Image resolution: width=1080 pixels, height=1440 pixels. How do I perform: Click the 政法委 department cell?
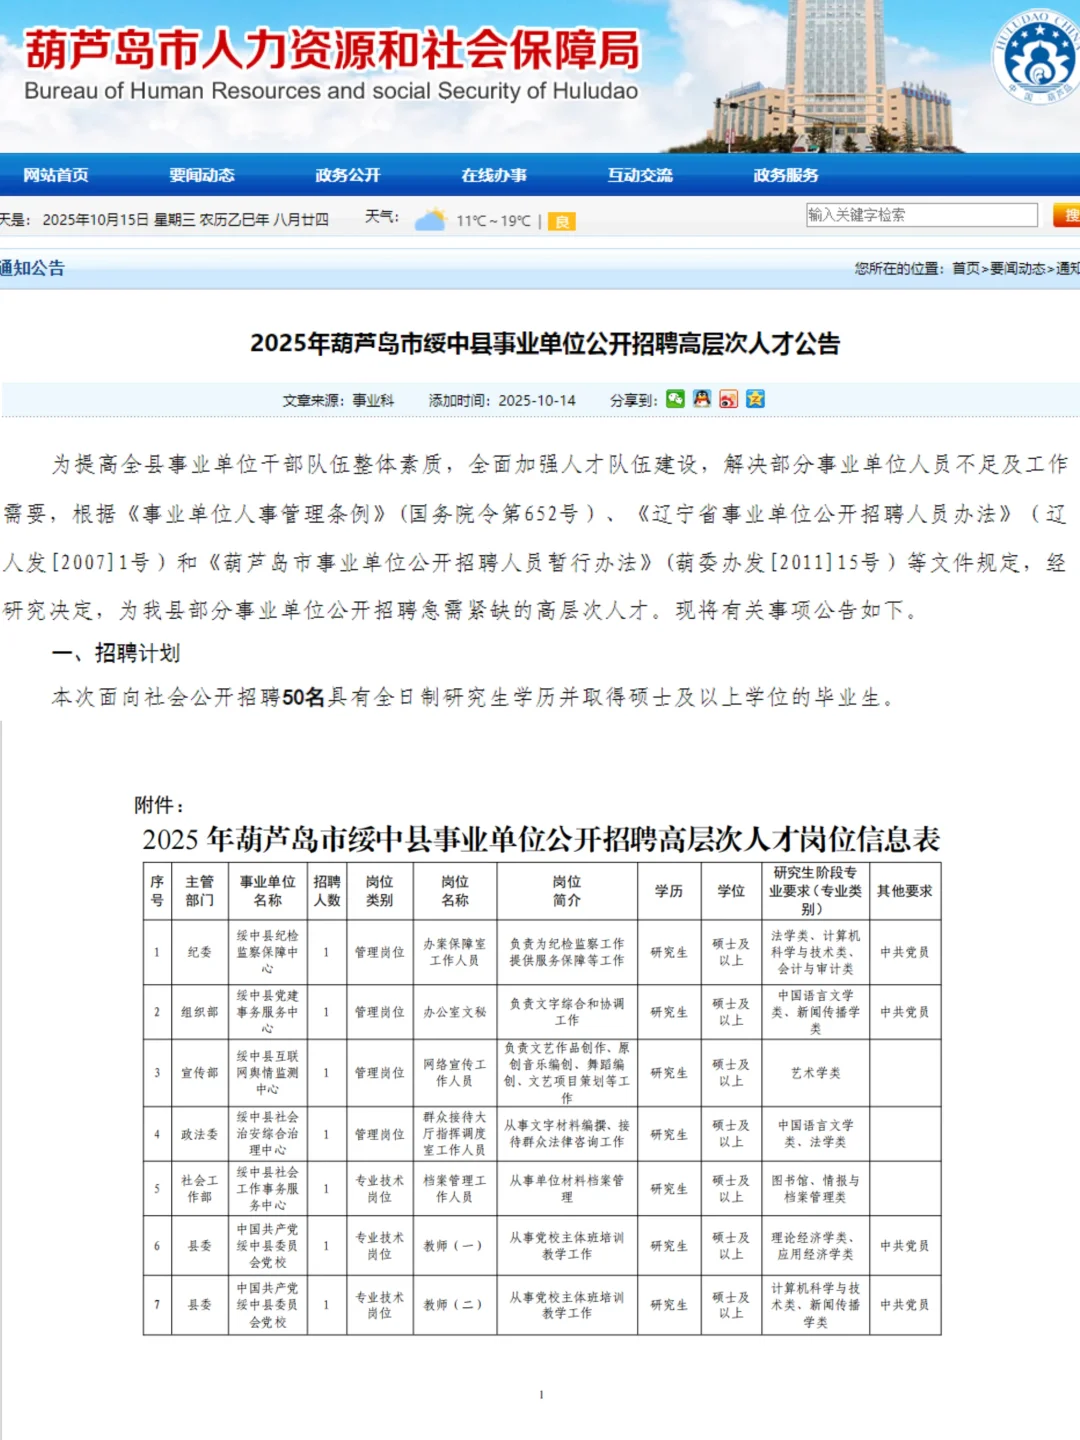pos(199,1134)
